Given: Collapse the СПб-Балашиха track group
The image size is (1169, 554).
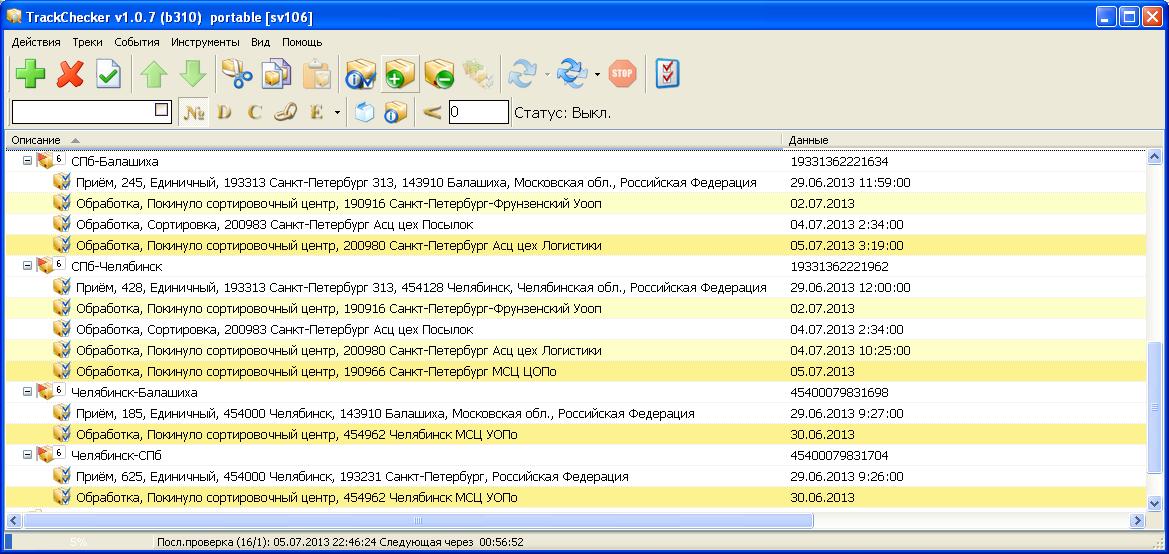Looking at the screenshot, I should (x=27, y=161).
